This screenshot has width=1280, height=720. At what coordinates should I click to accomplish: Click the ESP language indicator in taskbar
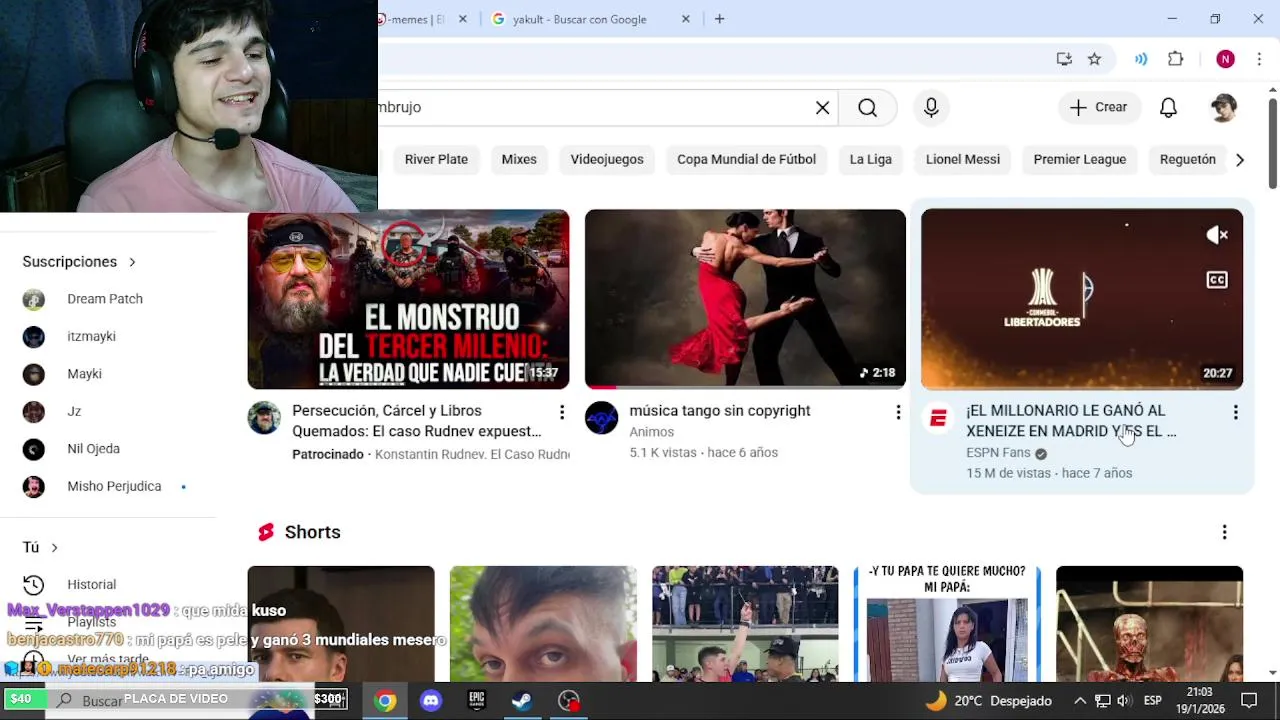(1153, 701)
